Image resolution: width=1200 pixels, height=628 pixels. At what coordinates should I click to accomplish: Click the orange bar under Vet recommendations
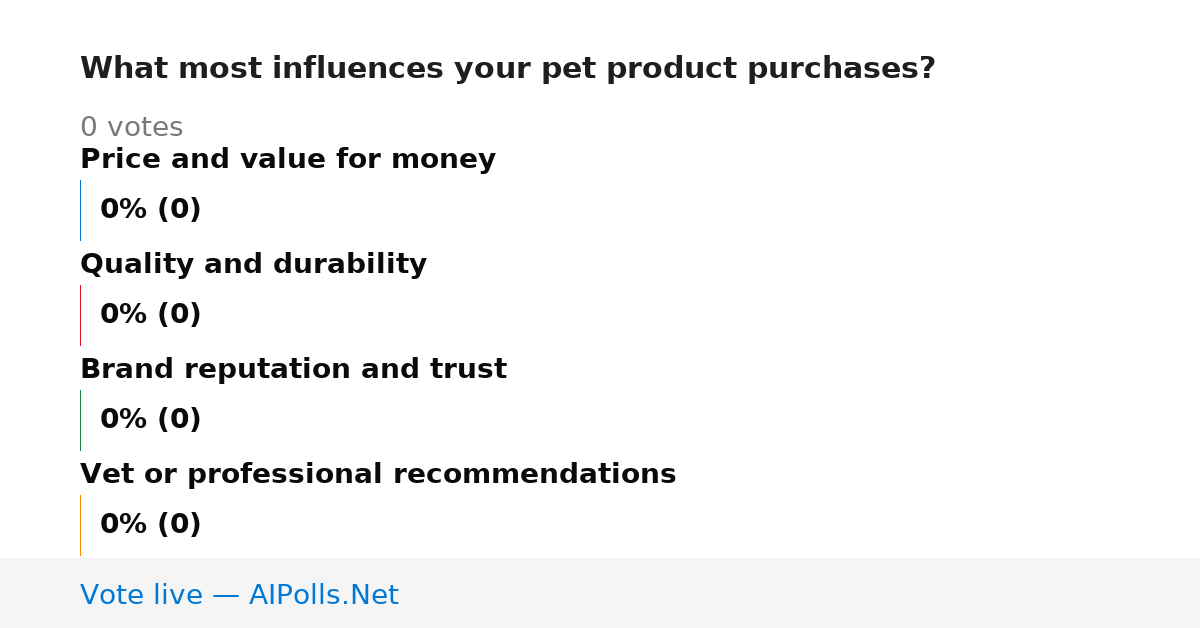tap(80, 525)
